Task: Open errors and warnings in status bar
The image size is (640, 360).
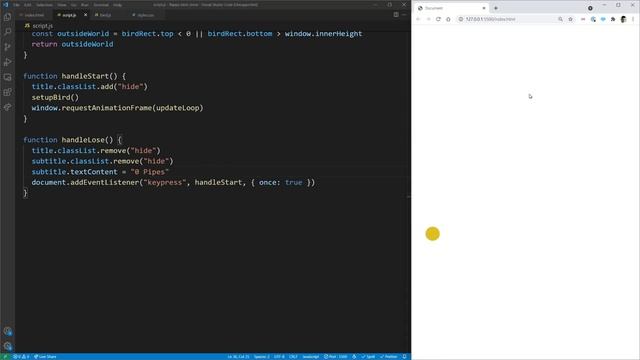Action: click(x=21, y=356)
